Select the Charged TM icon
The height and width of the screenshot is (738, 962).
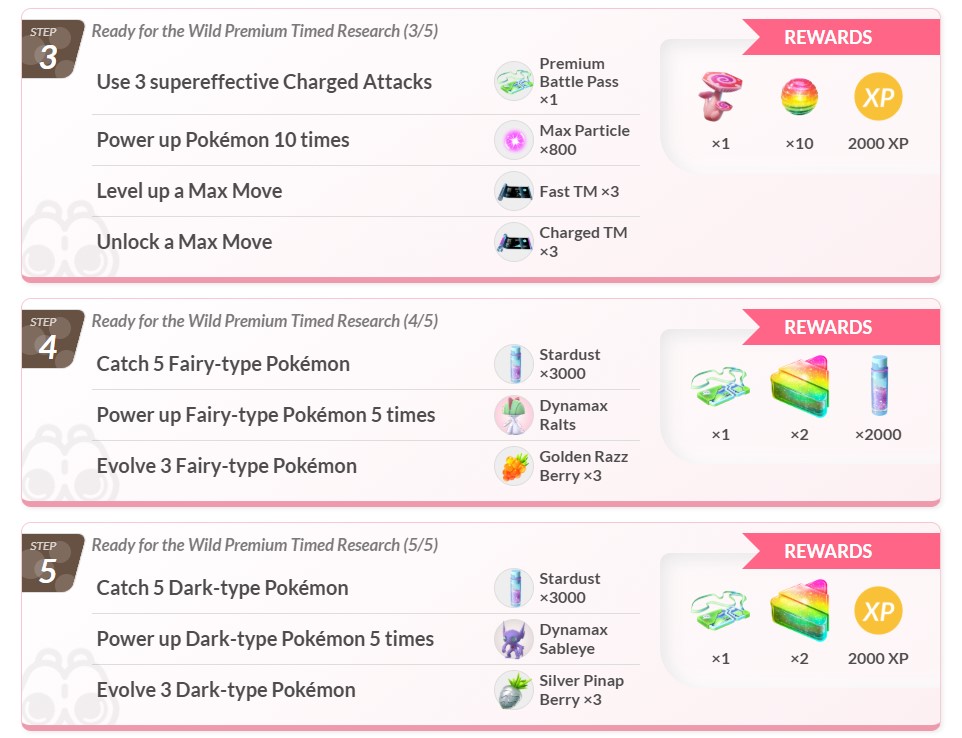[514, 242]
